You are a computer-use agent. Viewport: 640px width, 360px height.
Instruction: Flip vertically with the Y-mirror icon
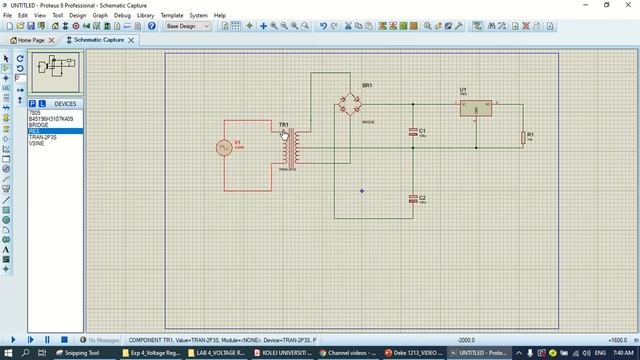point(20,100)
